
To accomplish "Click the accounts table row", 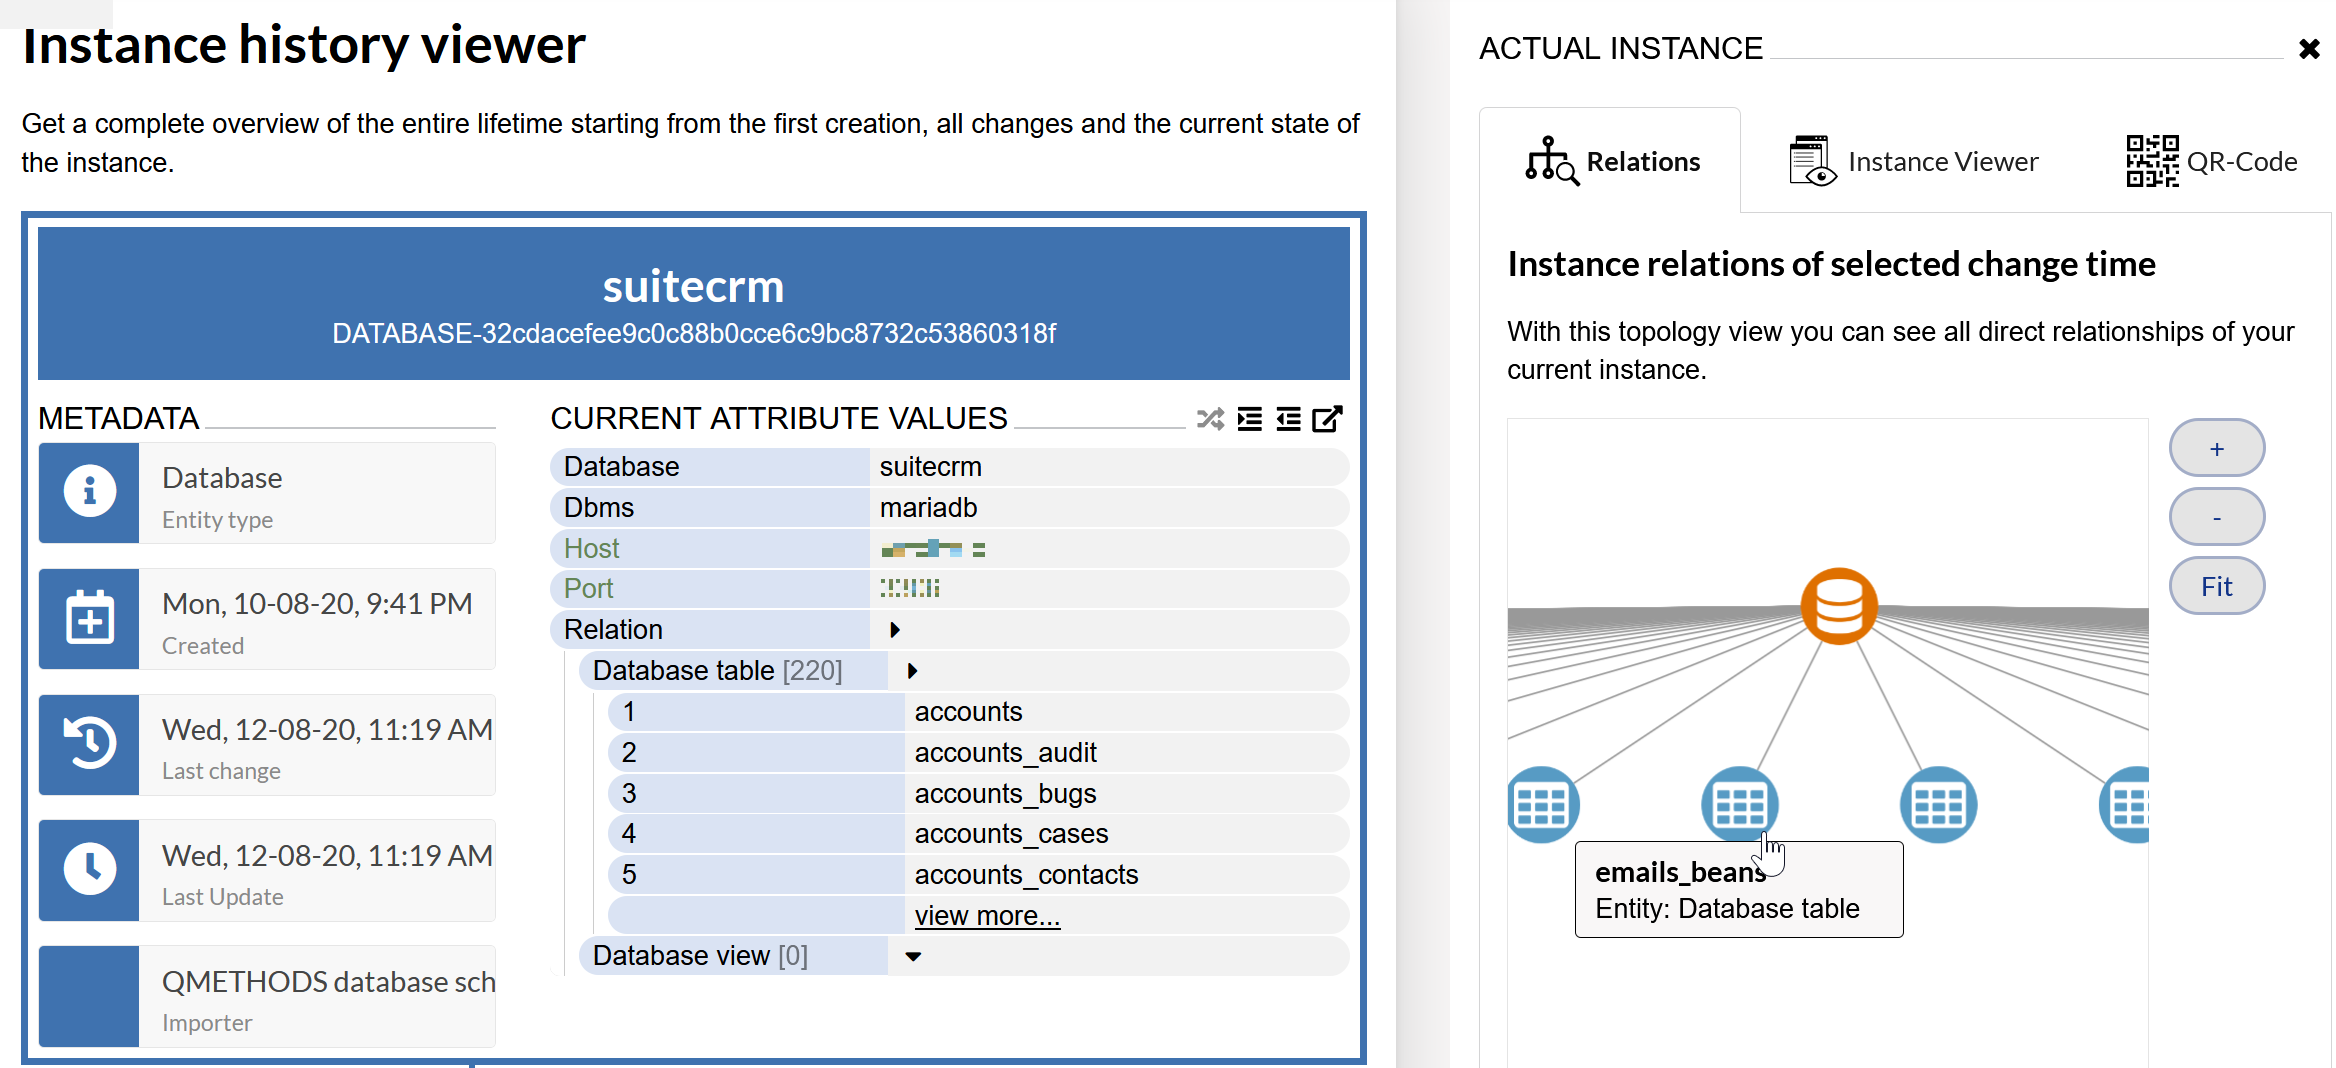I will 978,711.
